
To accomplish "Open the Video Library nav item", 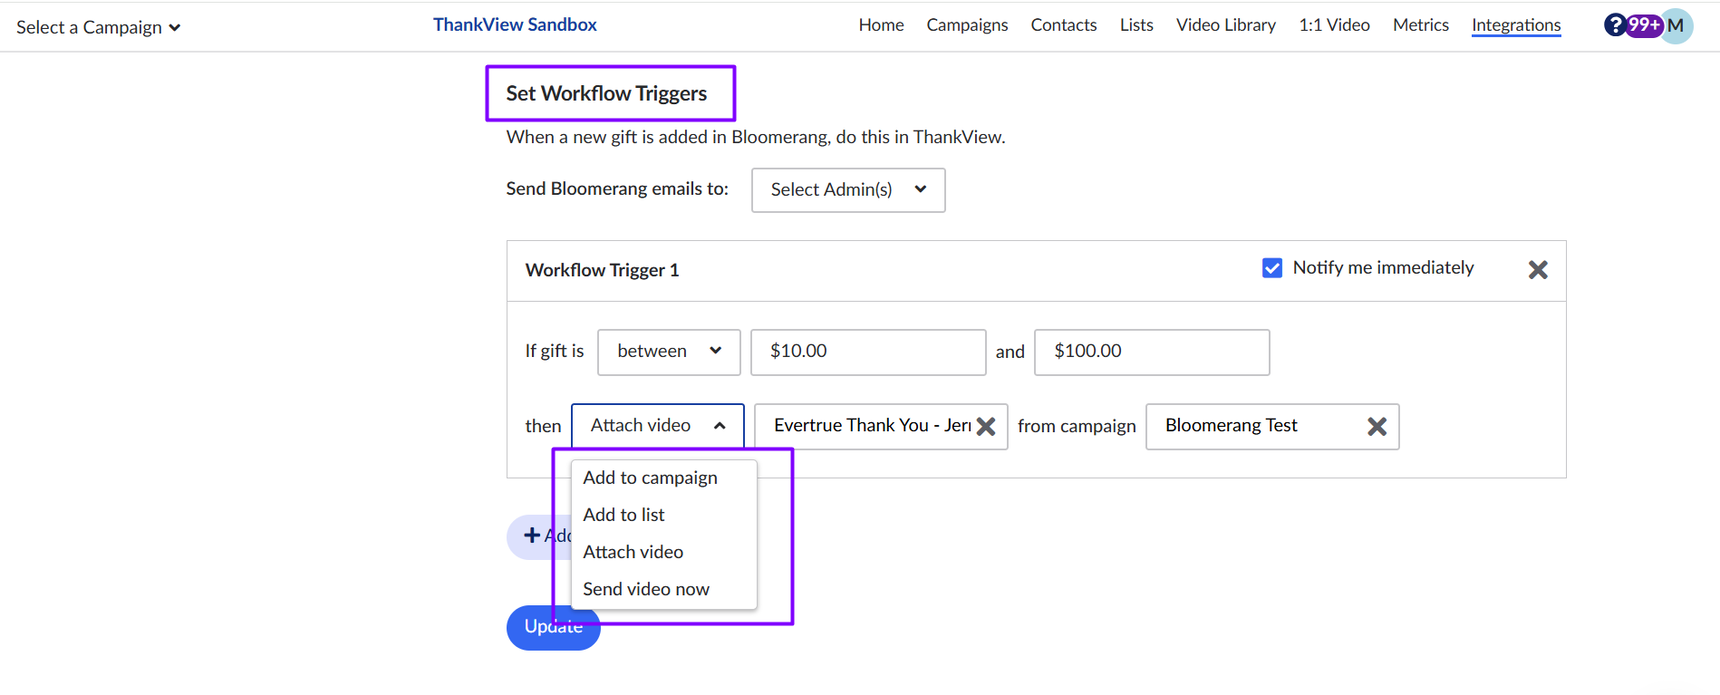I will 1226,25.
